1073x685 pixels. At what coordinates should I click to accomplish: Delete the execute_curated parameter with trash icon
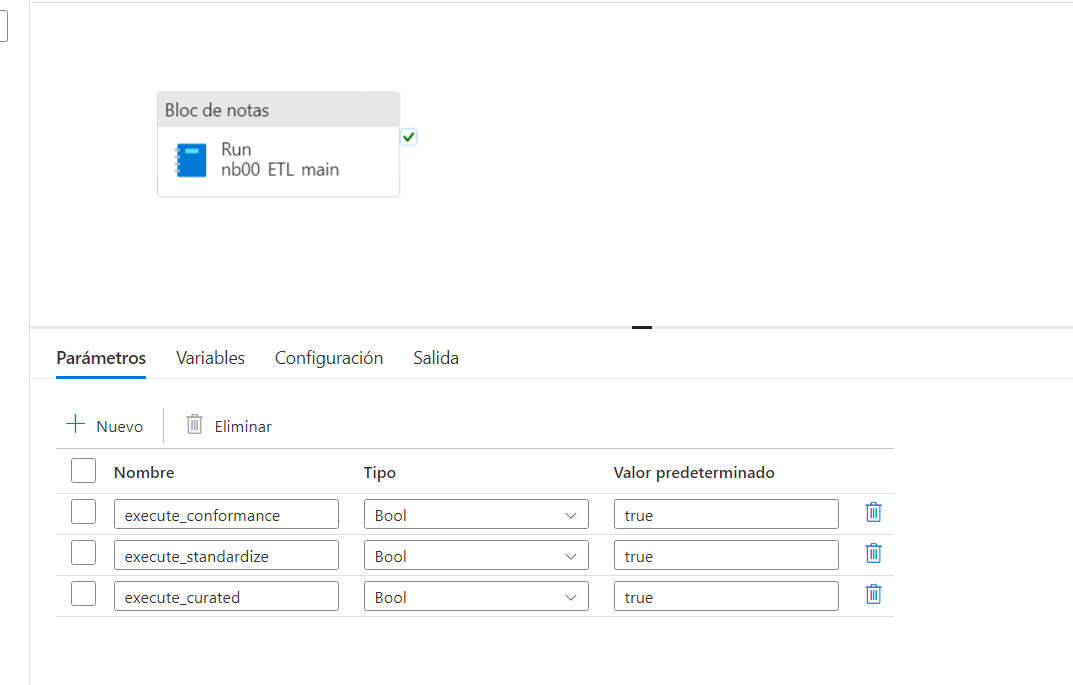click(873, 595)
